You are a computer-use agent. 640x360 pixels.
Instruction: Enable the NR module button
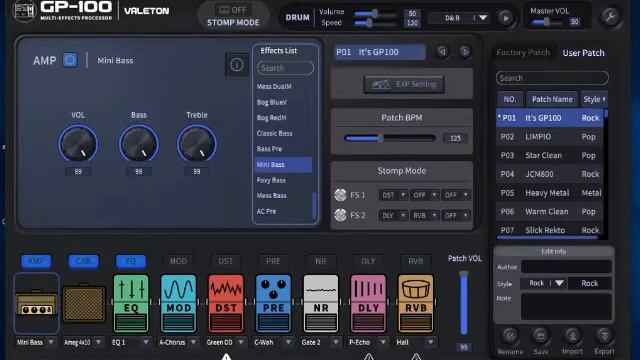320,261
